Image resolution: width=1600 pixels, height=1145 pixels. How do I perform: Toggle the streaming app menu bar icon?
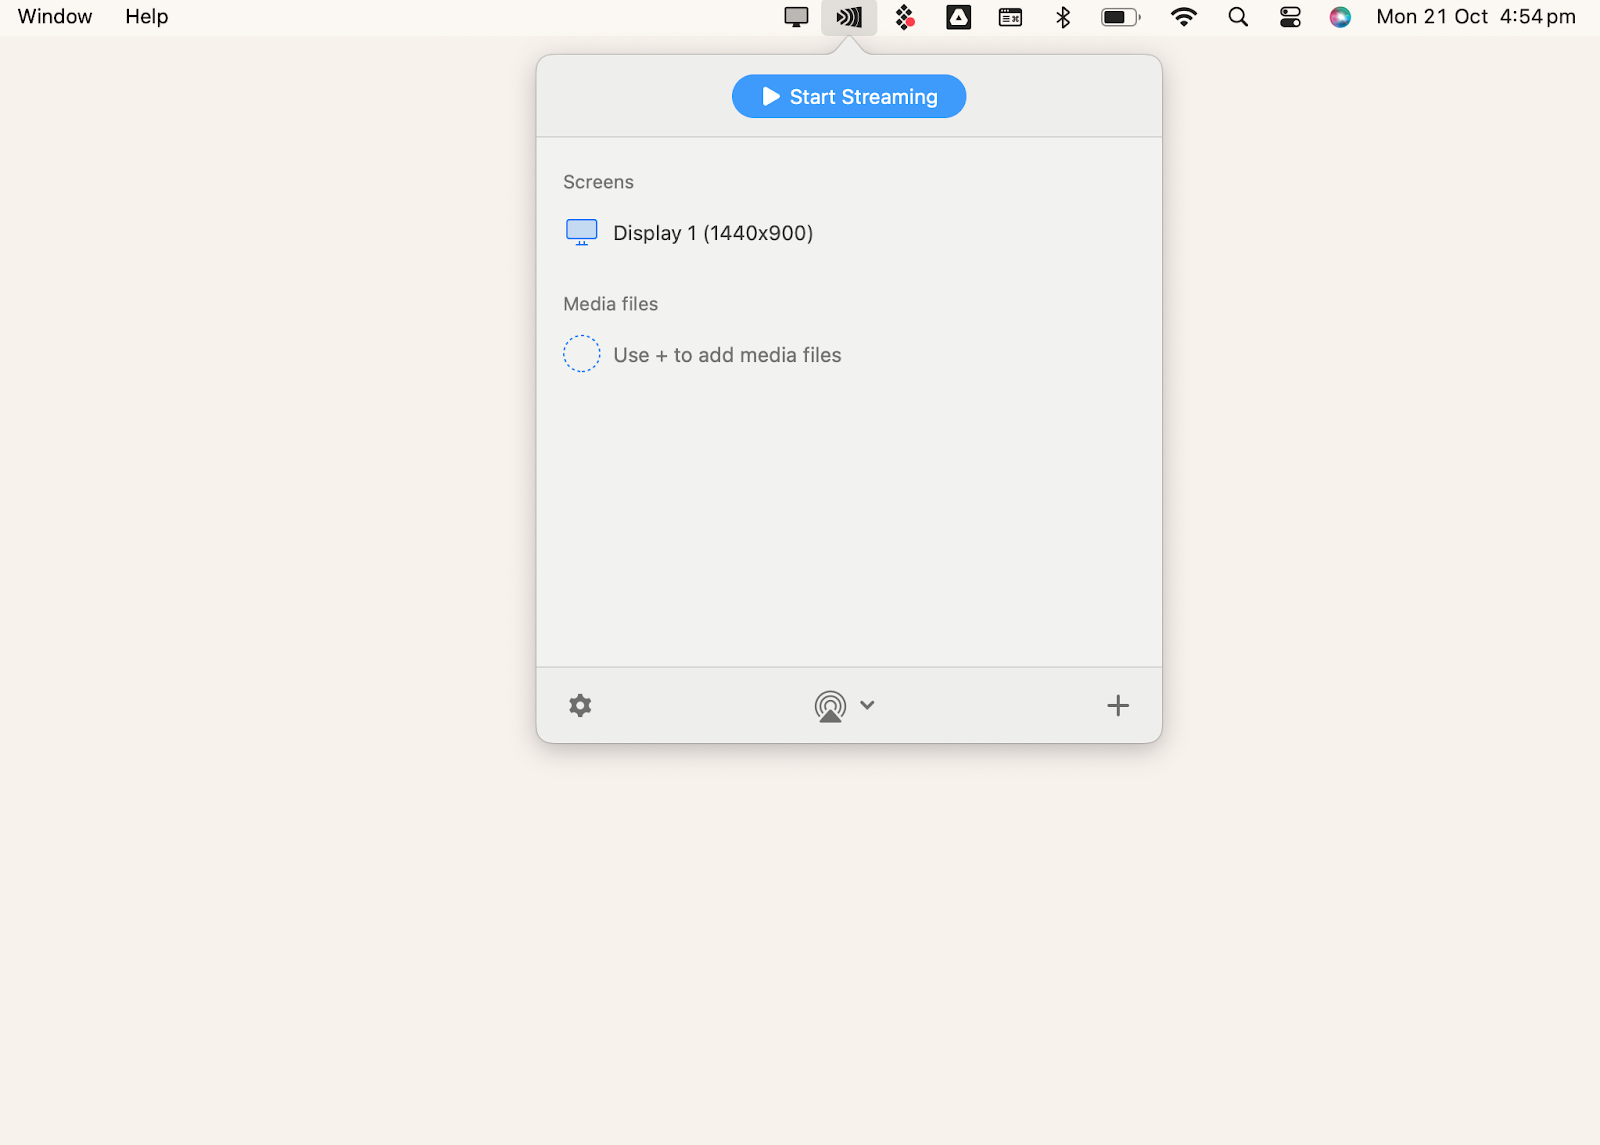pyautogui.click(x=849, y=17)
